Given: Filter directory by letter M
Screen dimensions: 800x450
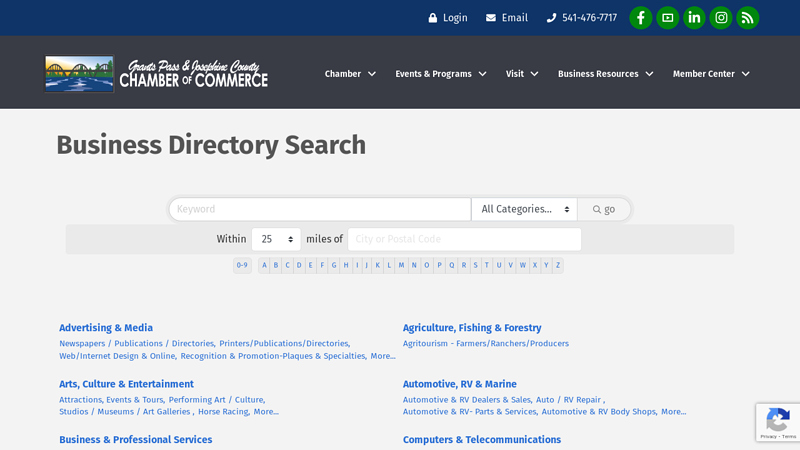Looking at the screenshot, I should tap(402, 265).
